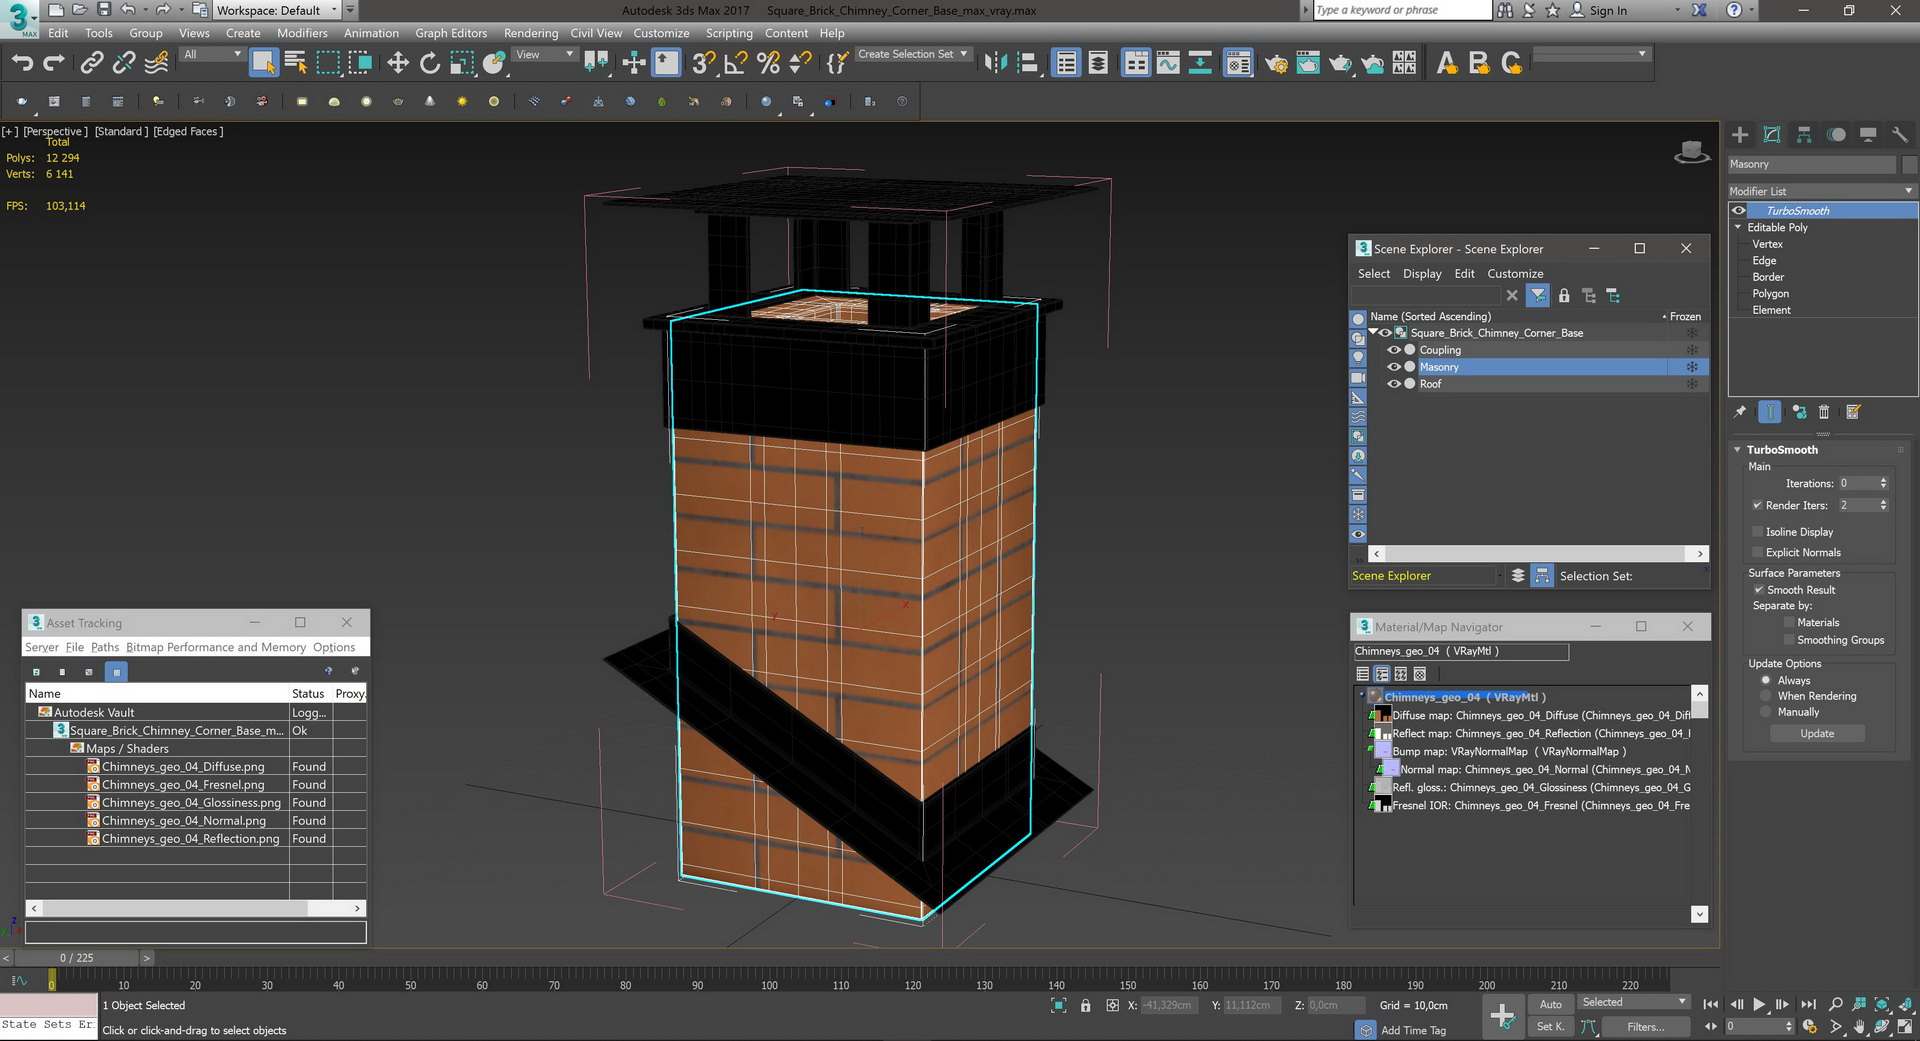Viewport: 1920px width, 1041px height.
Task: Toggle the 3D Snaps icon
Action: [703, 63]
